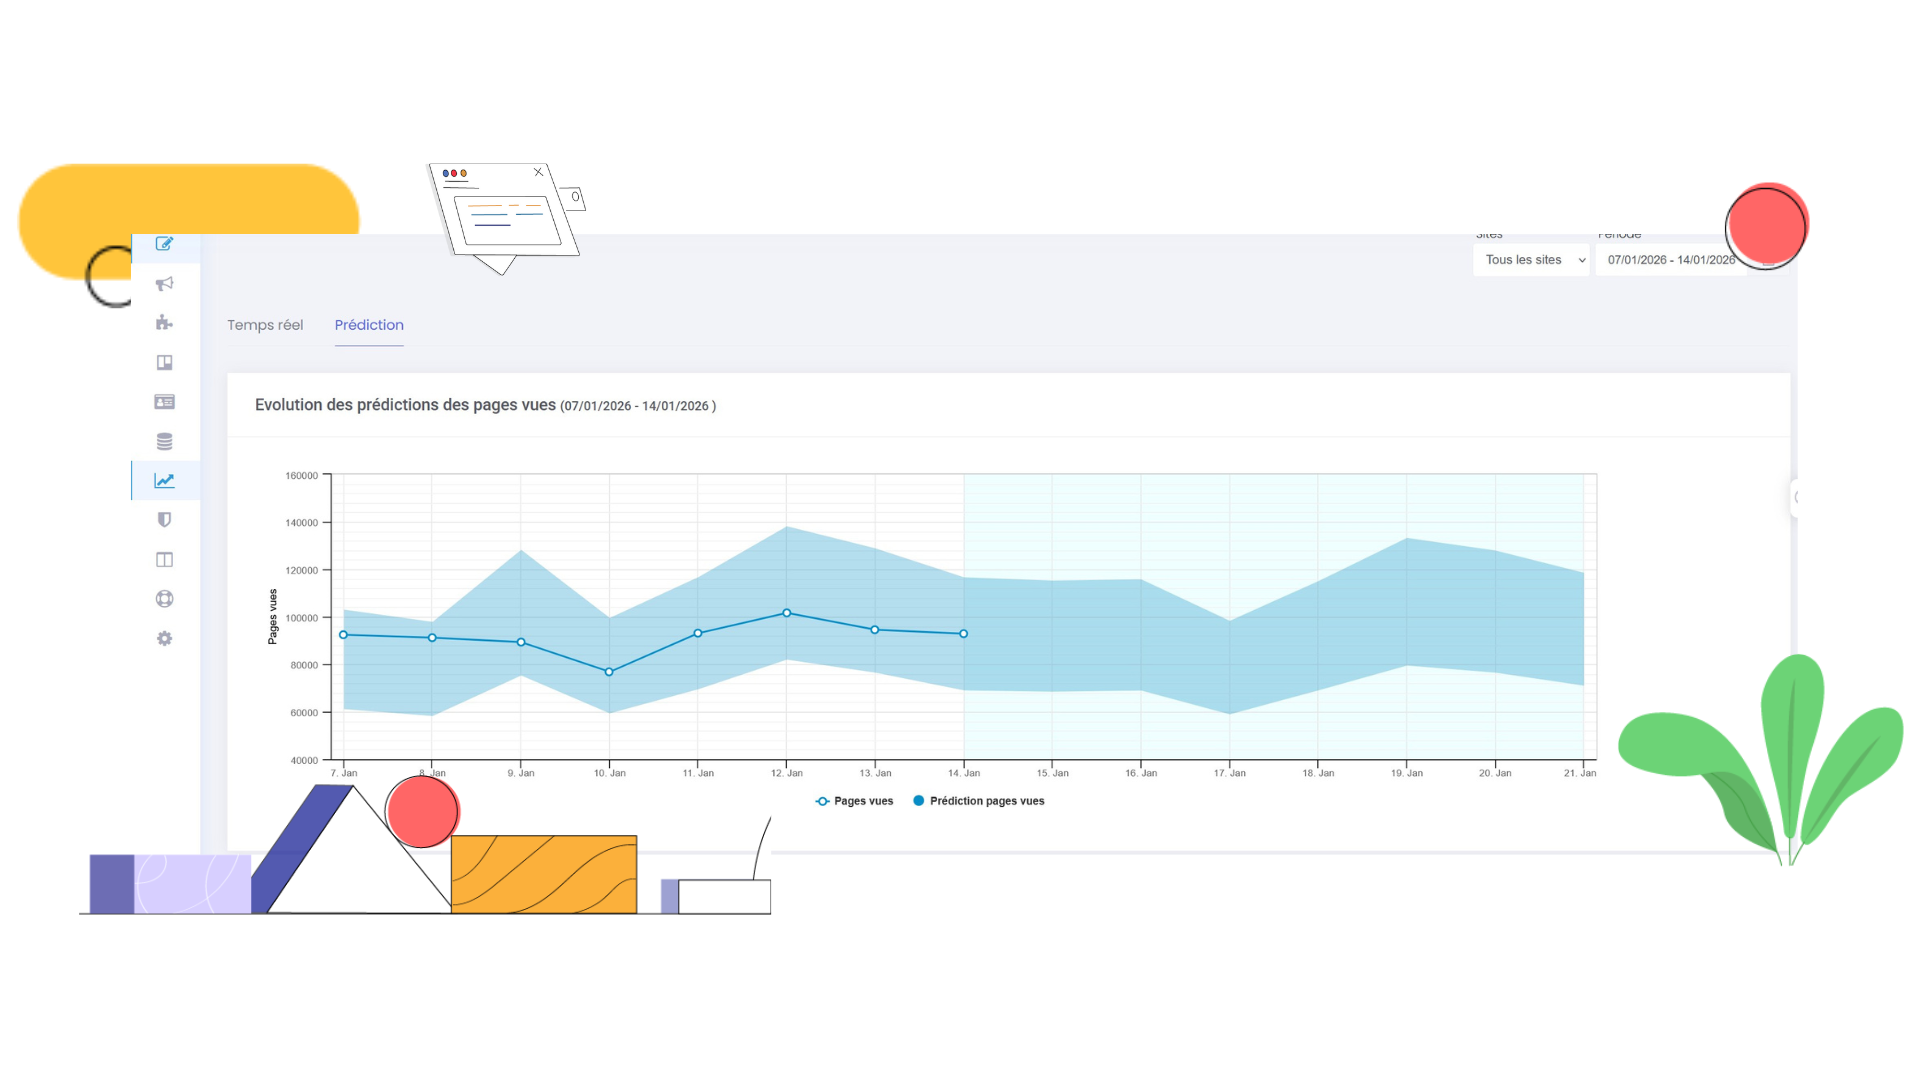
Task: Click the ID card contact icon
Action: click(164, 401)
